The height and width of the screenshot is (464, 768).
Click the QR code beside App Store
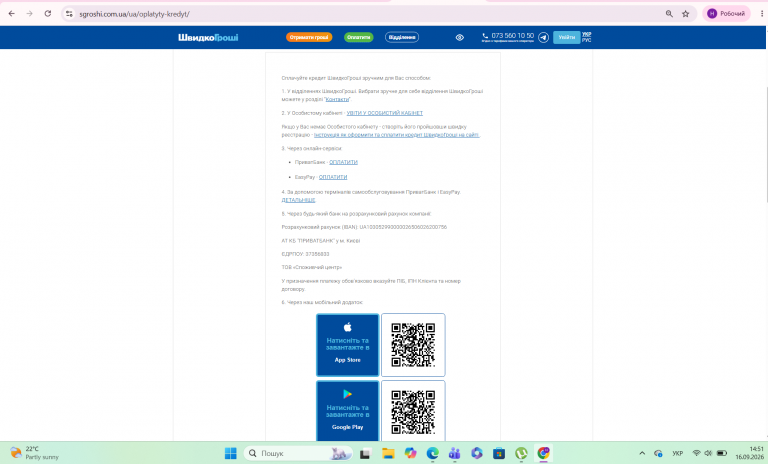click(x=413, y=345)
